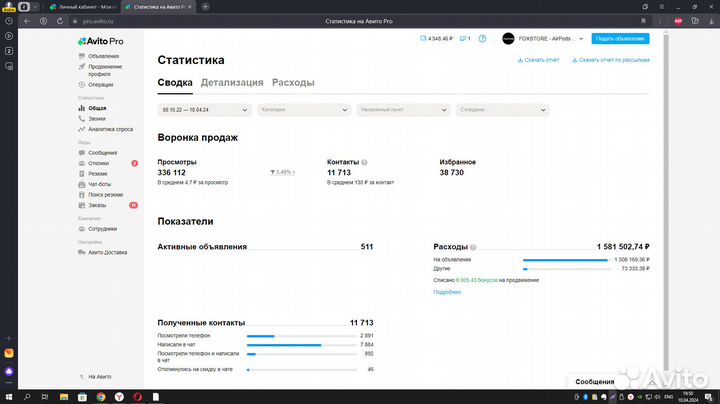This screenshot has height=404, width=720.
Task: Reload the page in browser
Action: (60, 21)
